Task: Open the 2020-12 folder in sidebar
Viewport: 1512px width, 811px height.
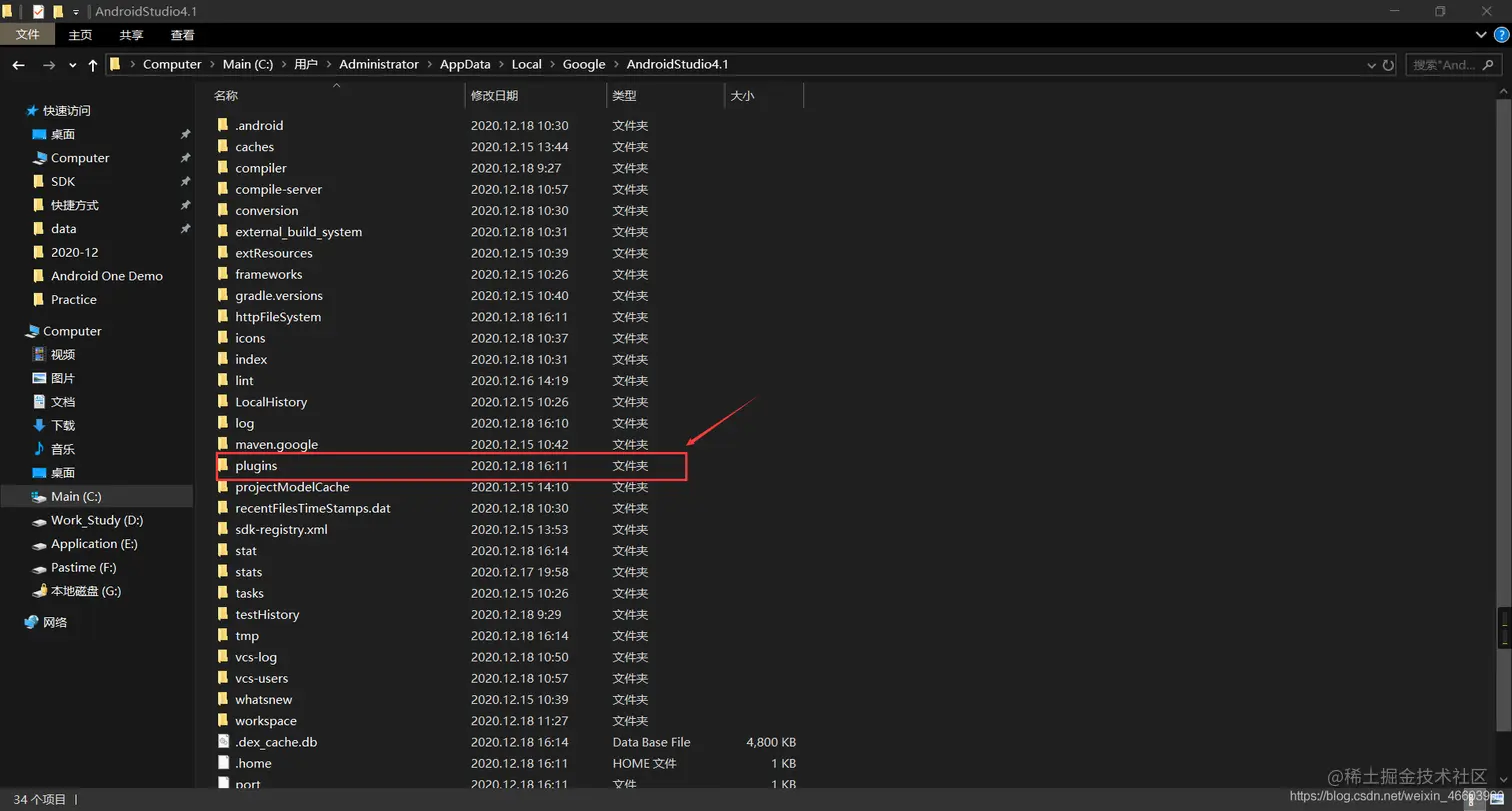Action: [75, 252]
